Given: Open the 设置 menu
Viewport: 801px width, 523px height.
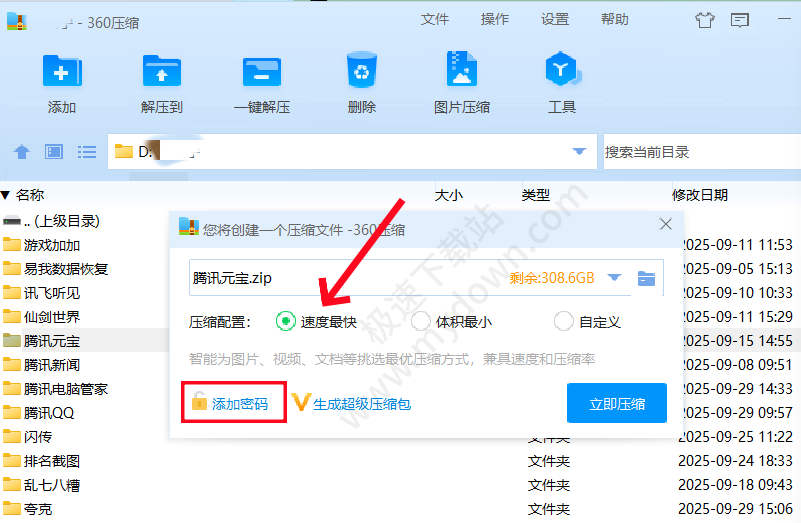Looking at the screenshot, I should [x=555, y=19].
